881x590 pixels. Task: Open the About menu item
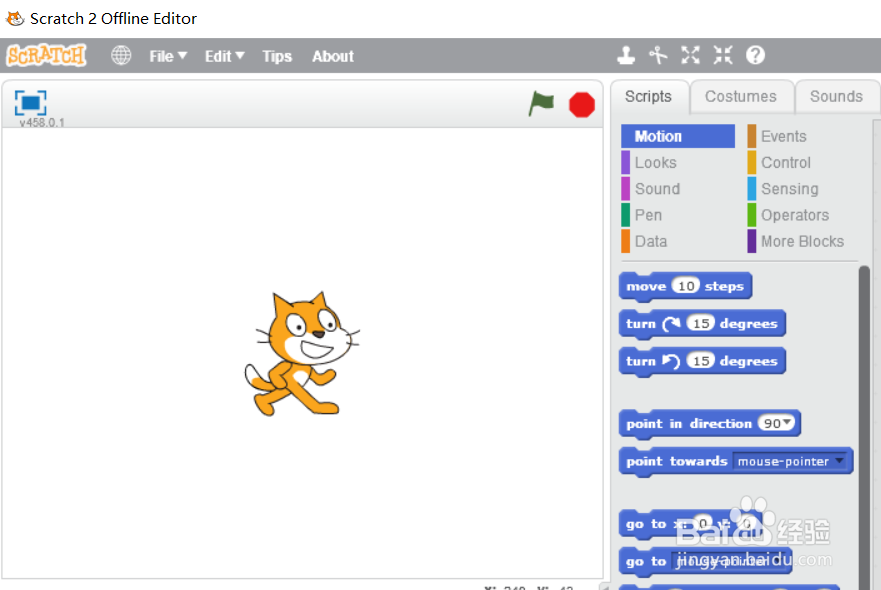[x=333, y=56]
